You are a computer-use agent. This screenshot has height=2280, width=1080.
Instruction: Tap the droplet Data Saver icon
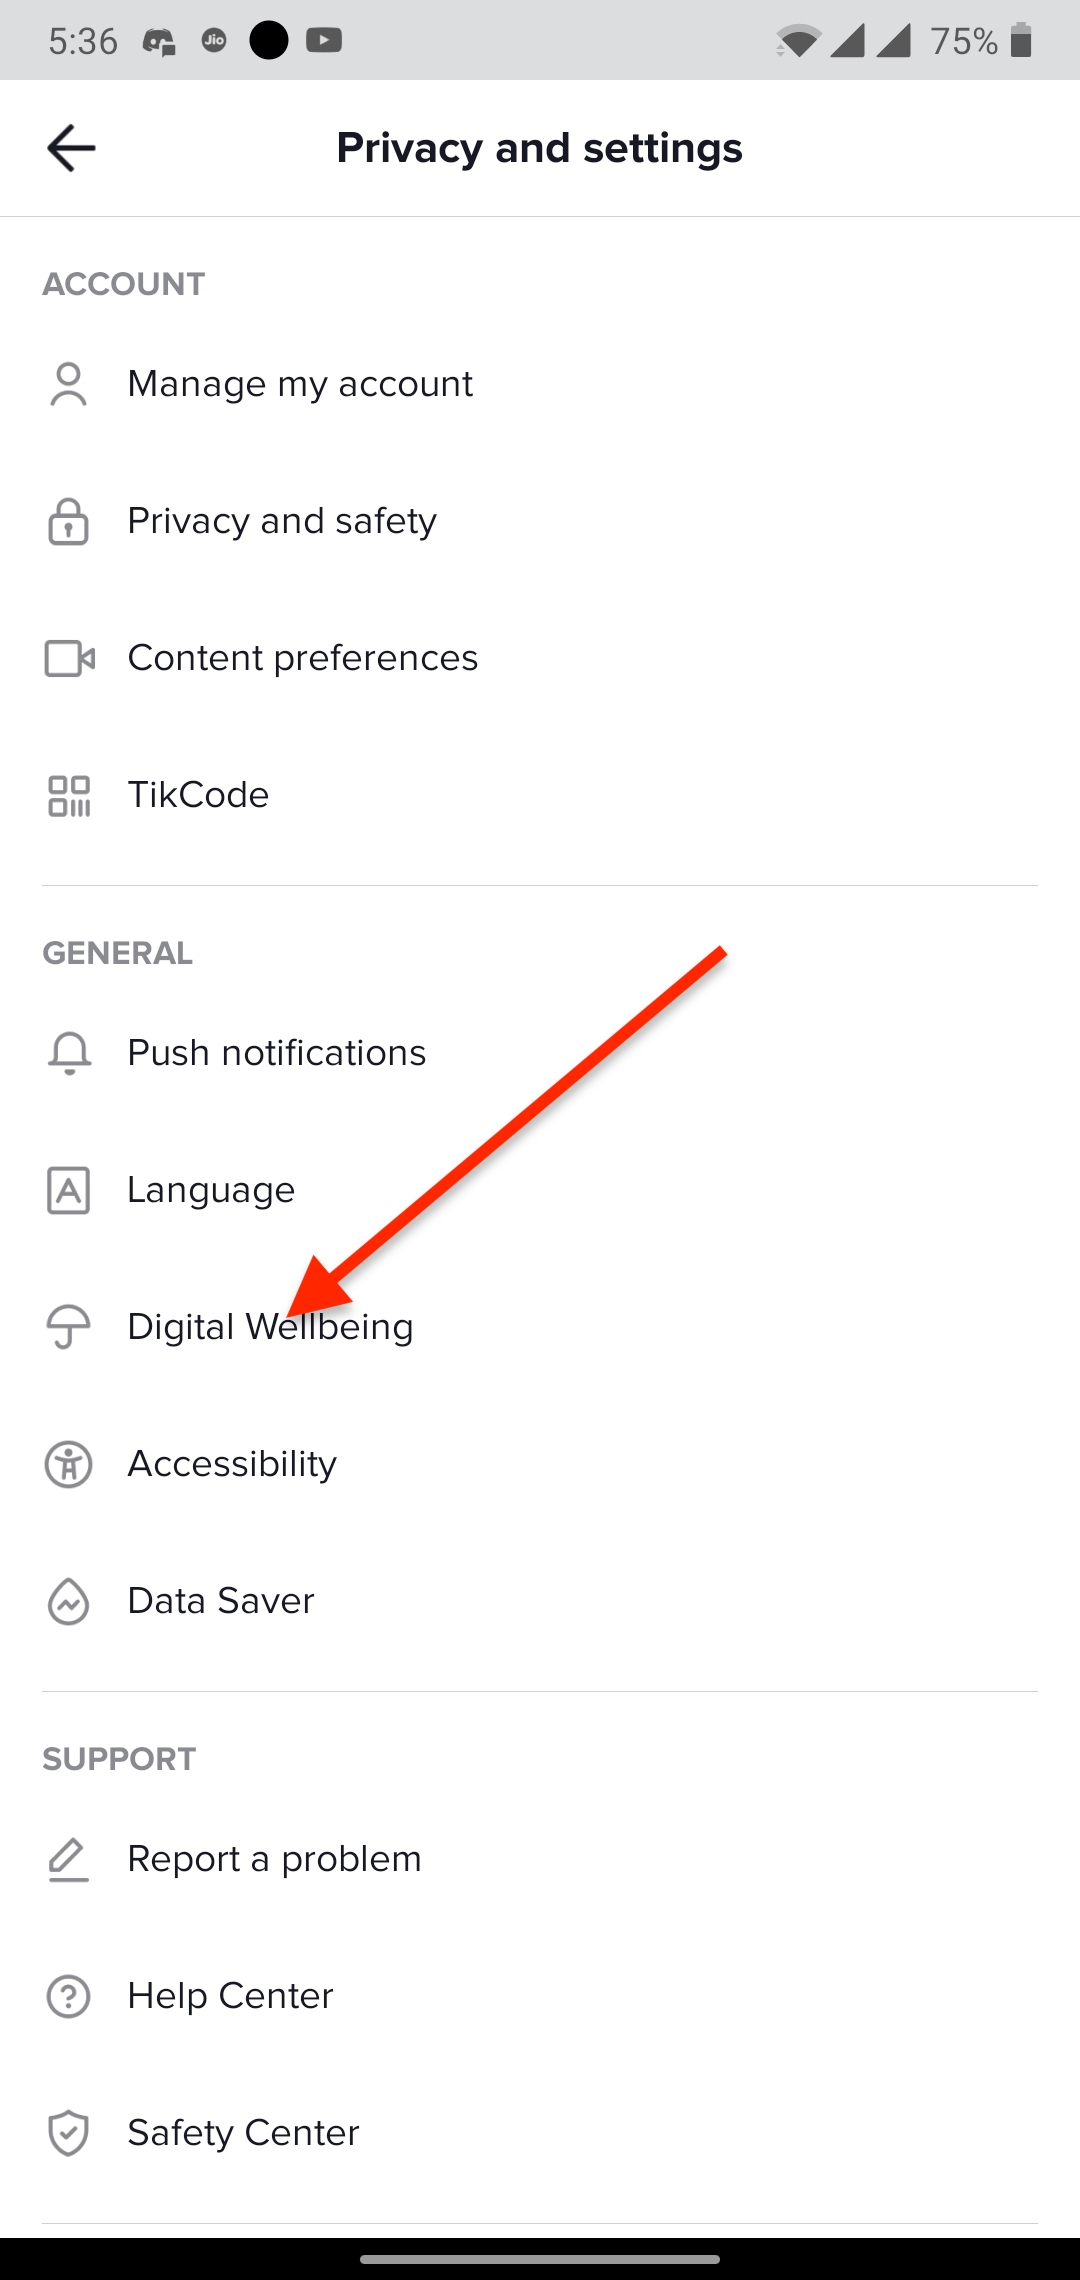(x=68, y=1601)
